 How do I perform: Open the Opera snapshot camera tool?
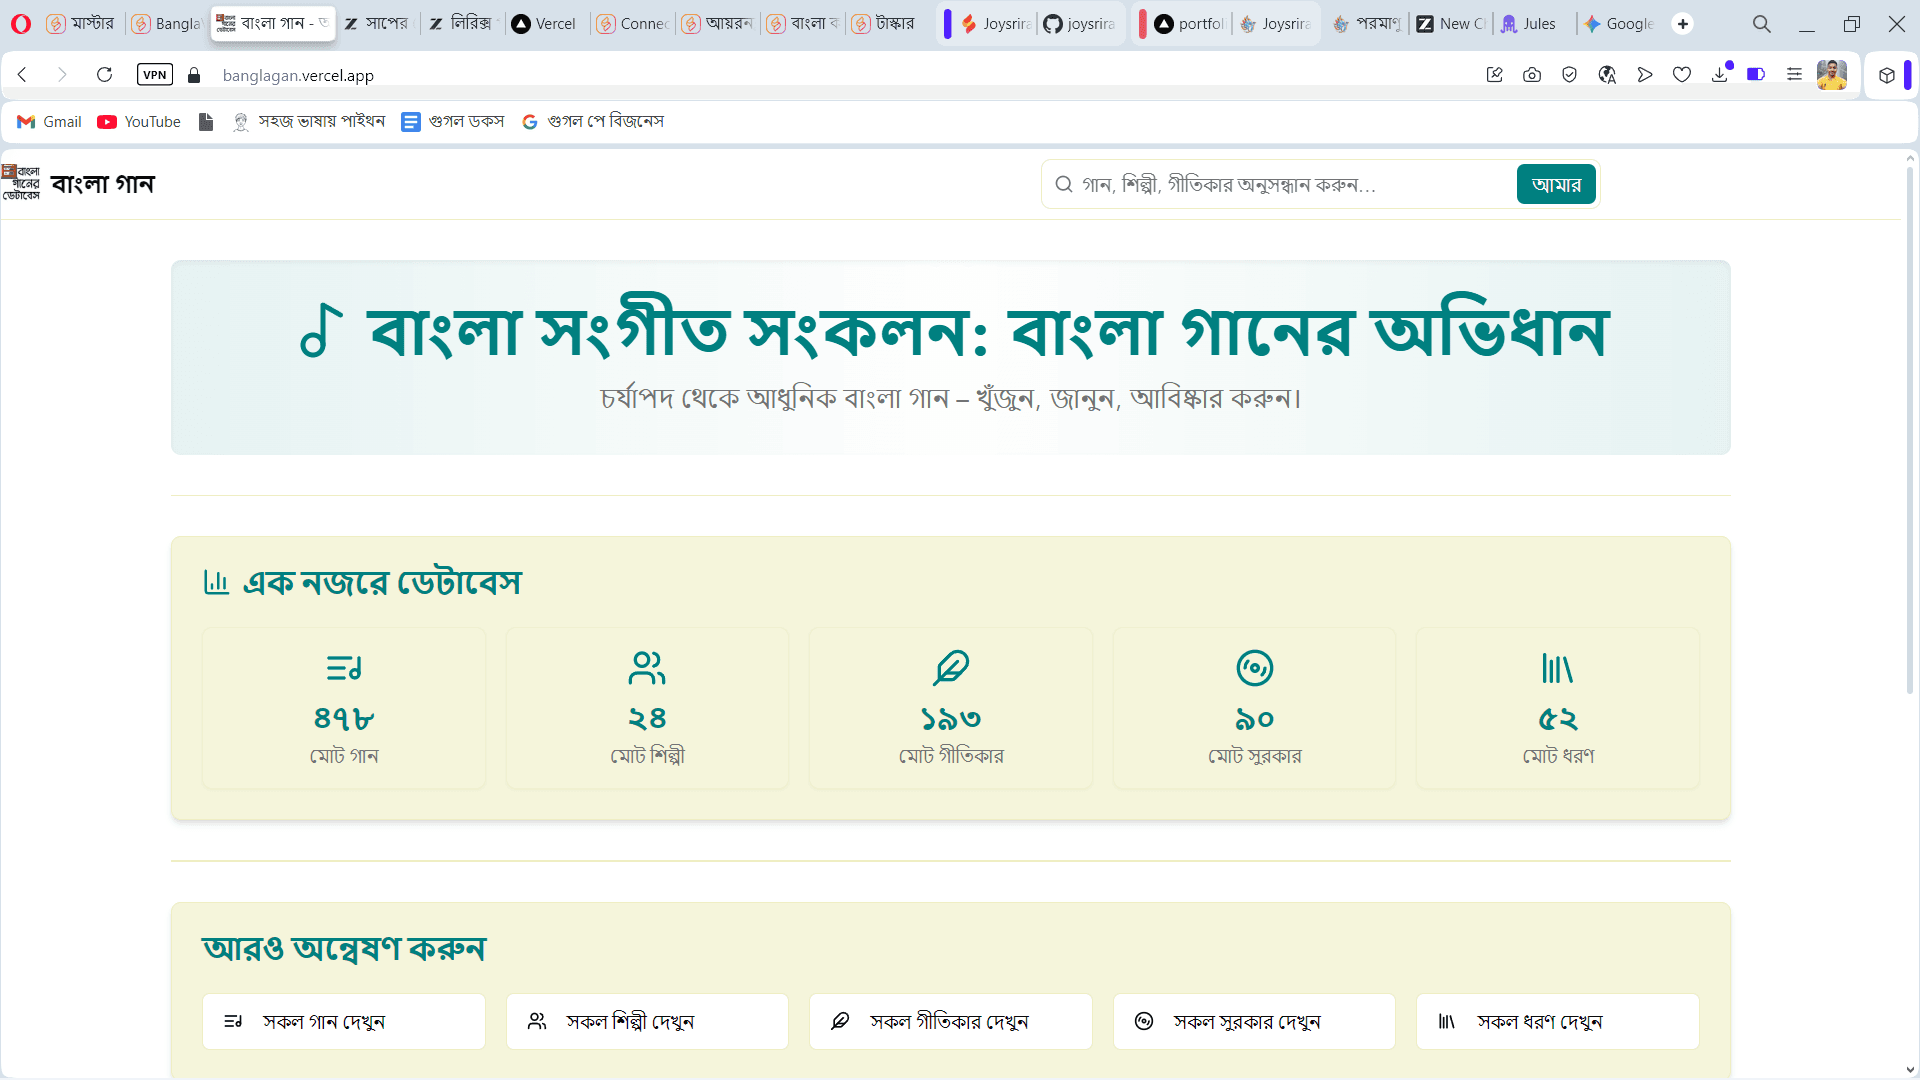1532,74
